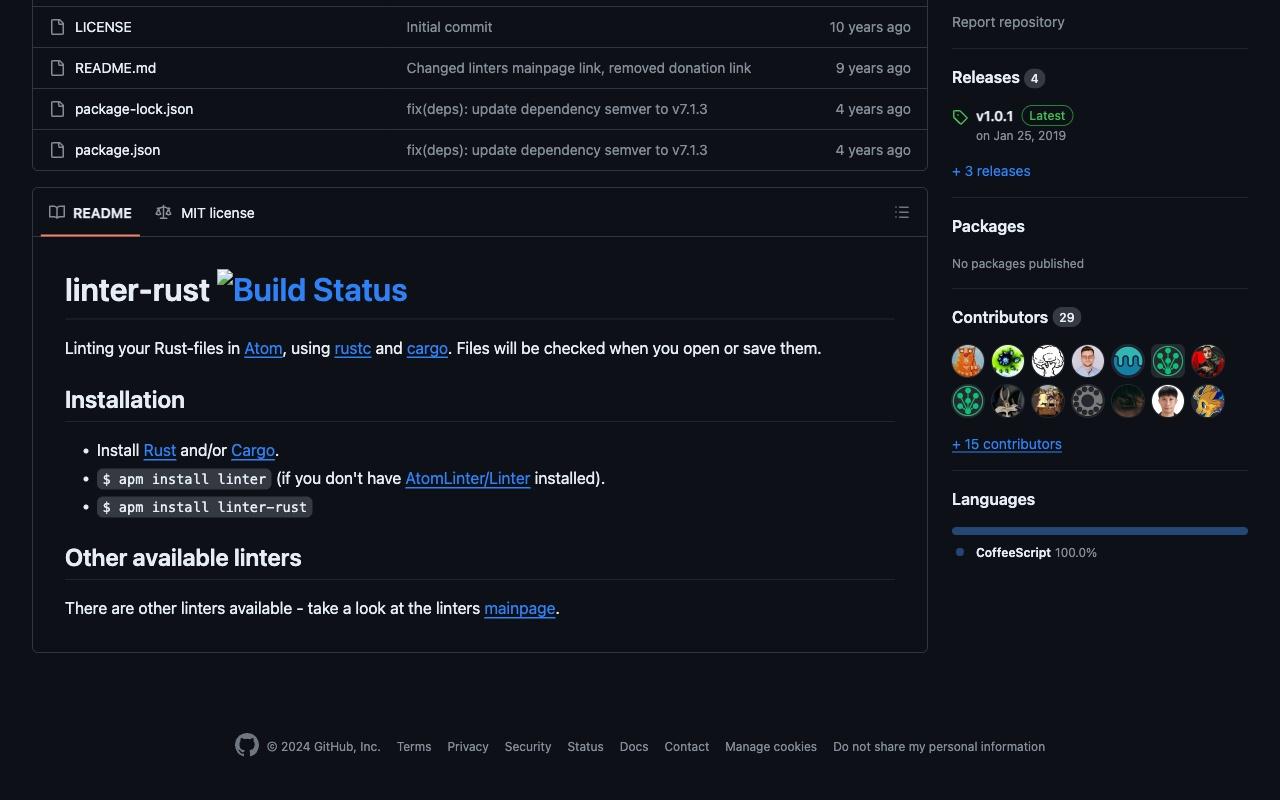Screen dimensions: 1280x800
Task: Open the 'Initial commit' commit message
Action: coord(449,27)
